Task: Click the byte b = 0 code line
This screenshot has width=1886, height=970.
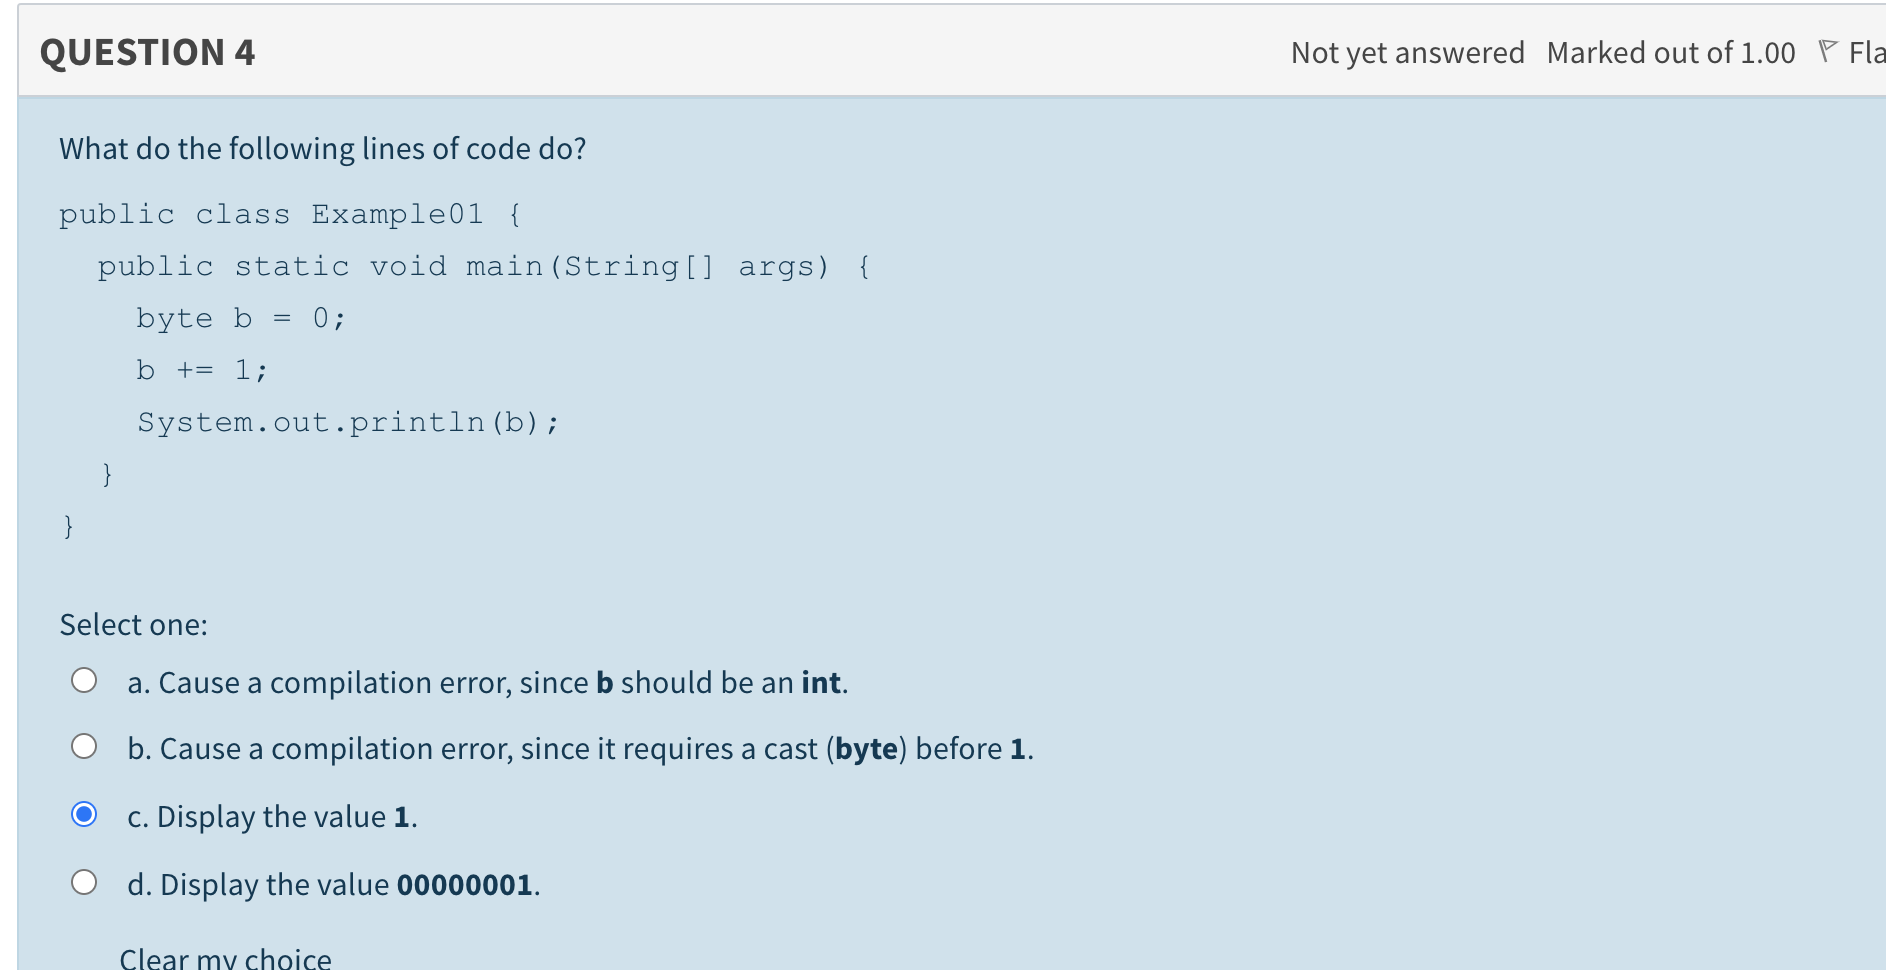Action: [x=240, y=317]
